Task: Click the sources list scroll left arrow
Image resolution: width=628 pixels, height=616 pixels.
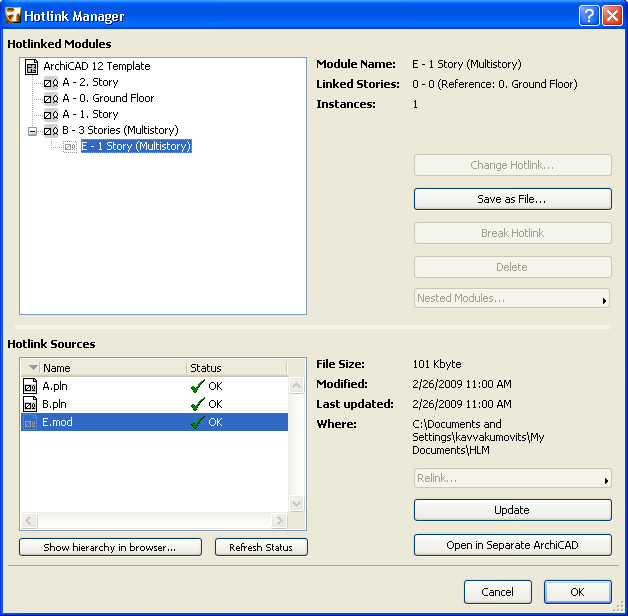Action: (x=29, y=521)
